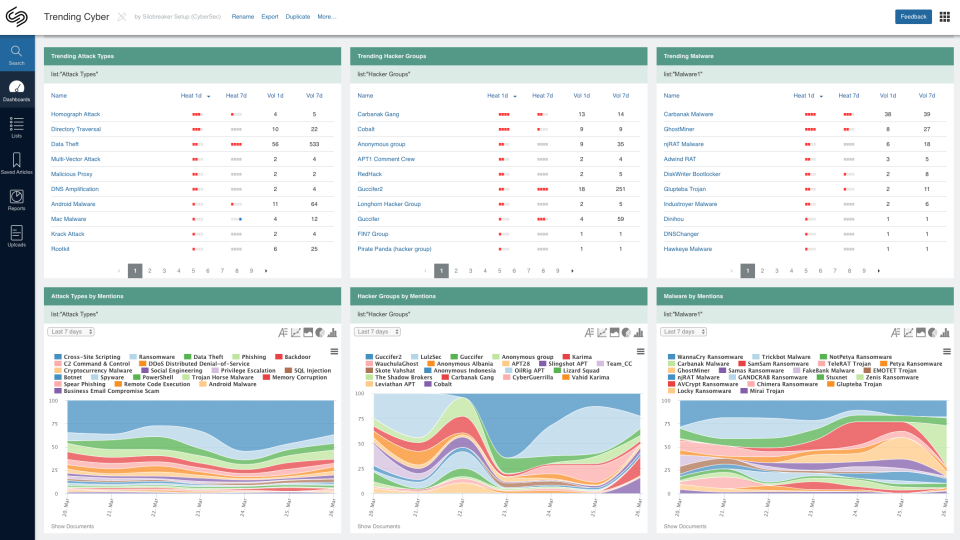The height and width of the screenshot is (540, 960).
Task: Click the Silobreaker logo icon
Action: tap(17, 17)
